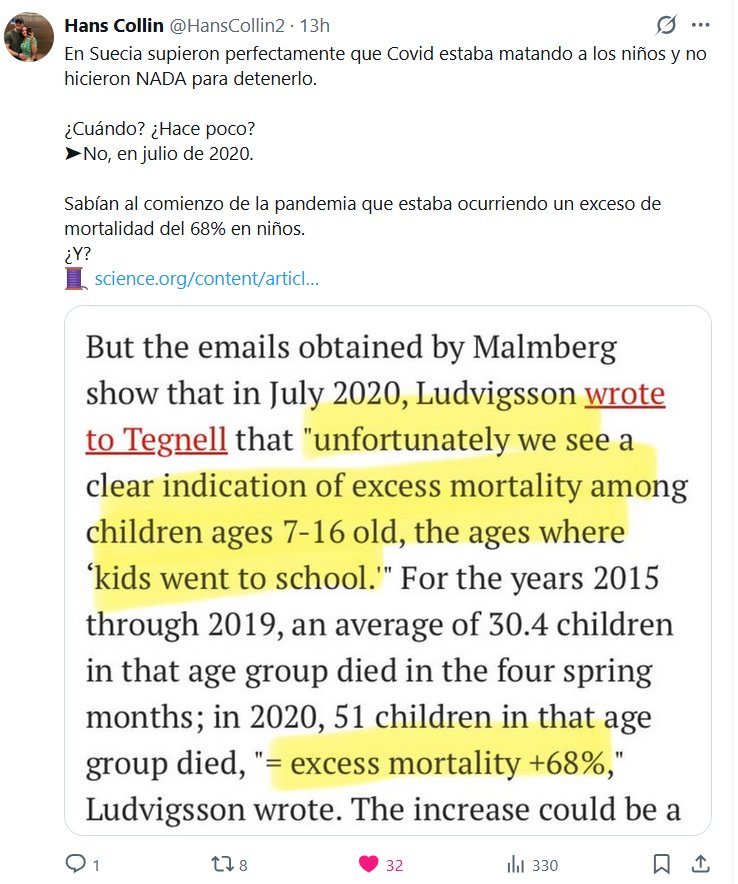This screenshot has height=884, width=738.
Task: Click the reply speech bubble icon
Action: tap(75, 863)
